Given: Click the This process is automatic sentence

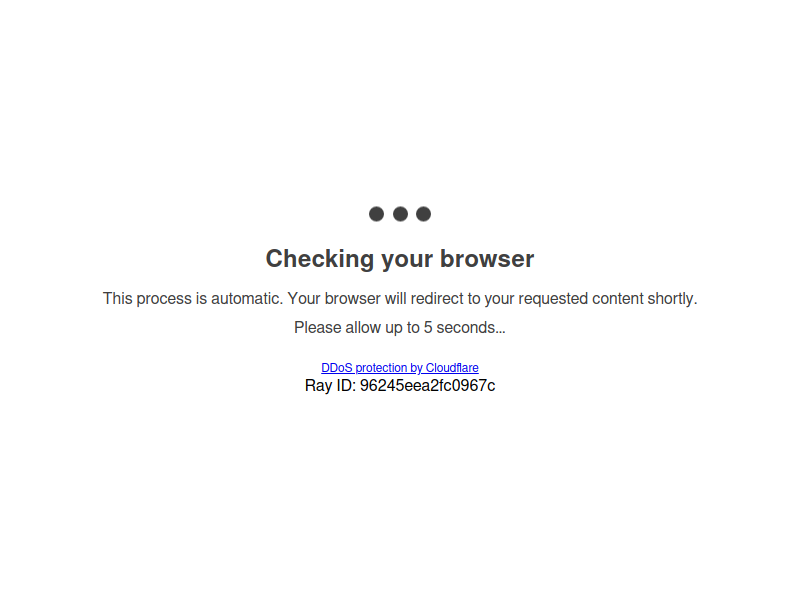Looking at the screenshot, I should 192,298.
